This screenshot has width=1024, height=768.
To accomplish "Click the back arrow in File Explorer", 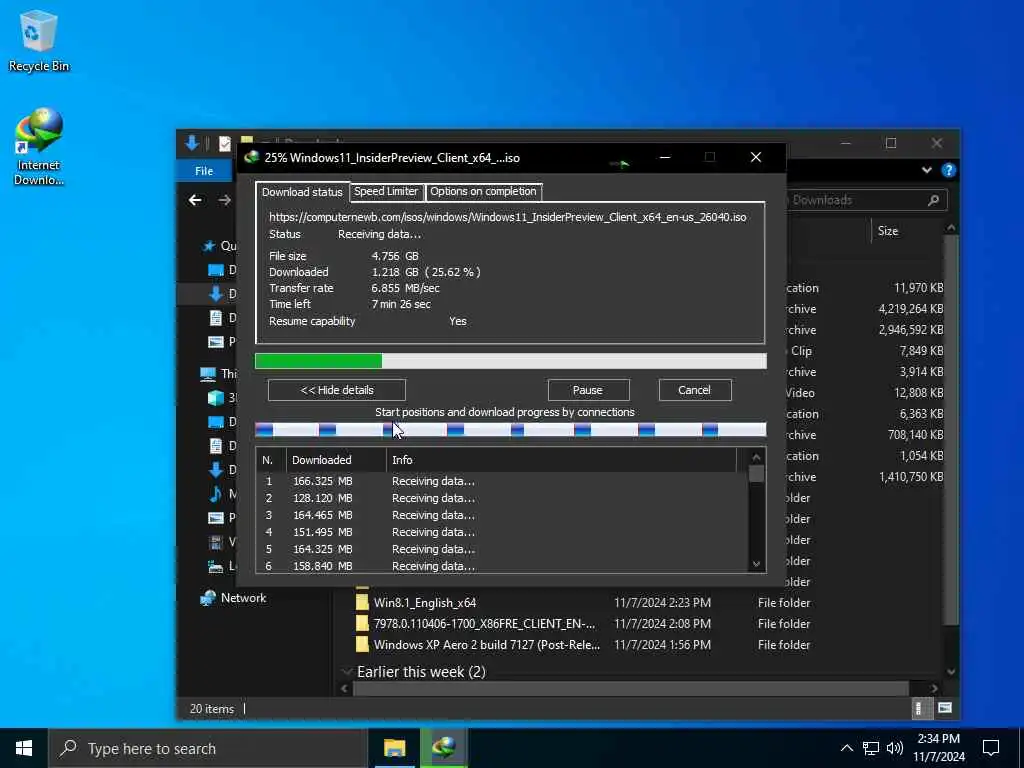I will click(195, 200).
